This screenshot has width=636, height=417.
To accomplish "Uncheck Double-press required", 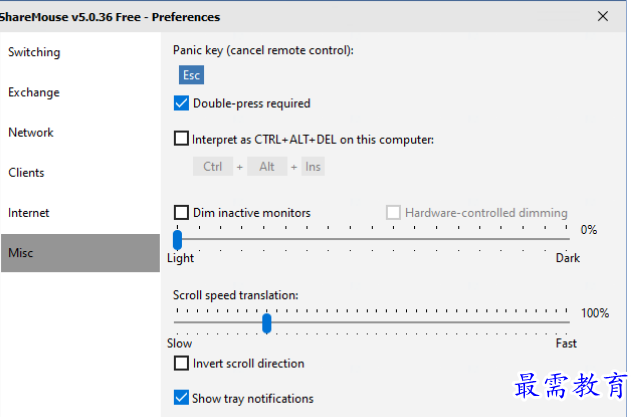I will pyautogui.click(x=181, y=103).
